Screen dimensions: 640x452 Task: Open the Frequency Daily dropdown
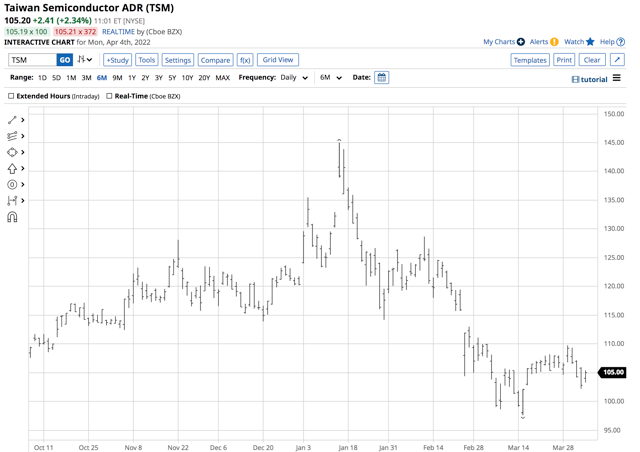click(294, 78)
